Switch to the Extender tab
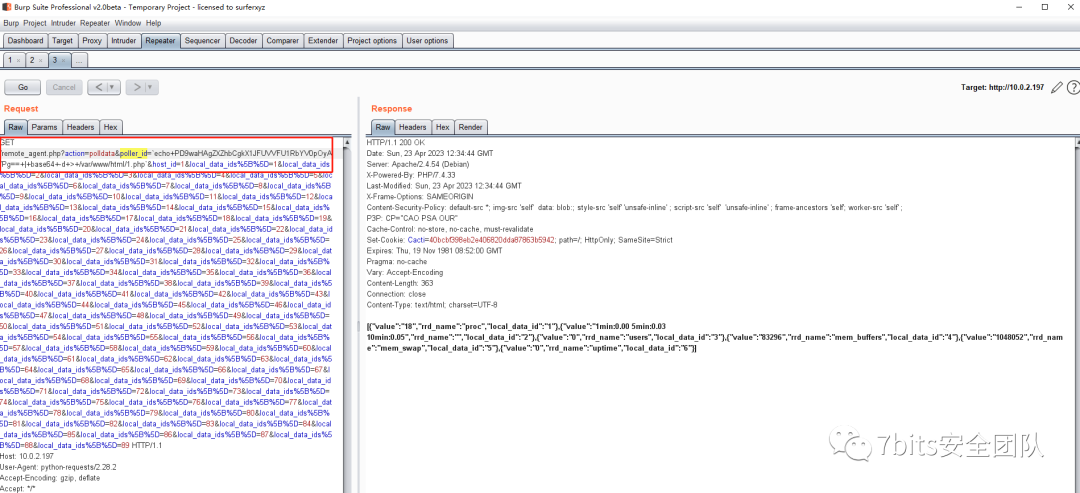Screen dimensions: 1080x493 pos(323,41)
